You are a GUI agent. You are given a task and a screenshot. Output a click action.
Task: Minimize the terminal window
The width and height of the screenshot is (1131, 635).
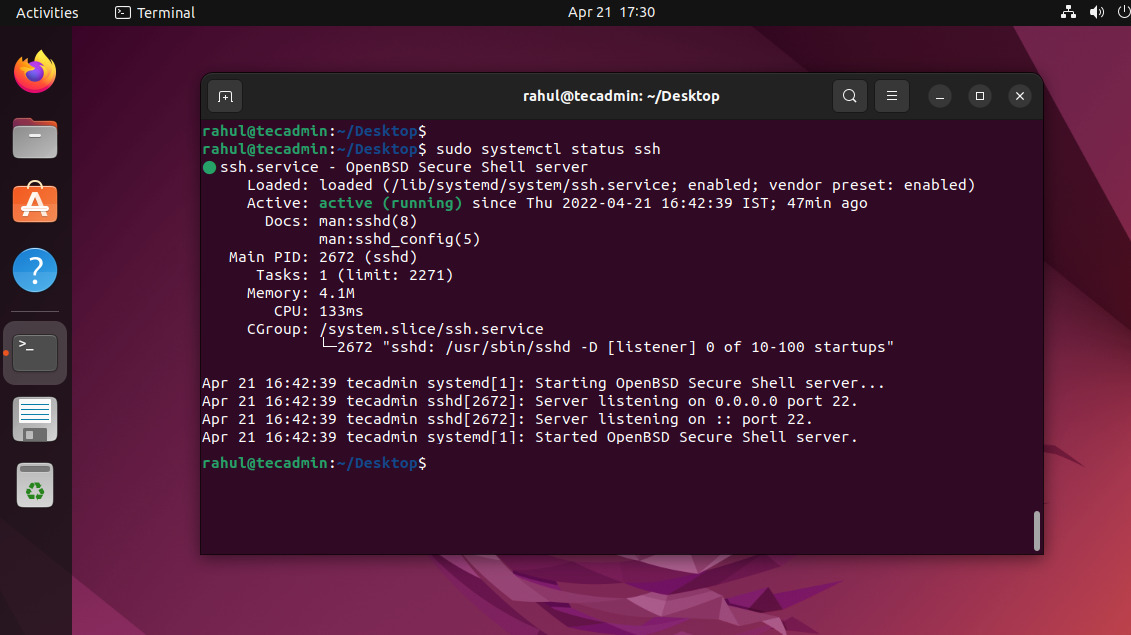pyautogui.click(x=939, y=96)
